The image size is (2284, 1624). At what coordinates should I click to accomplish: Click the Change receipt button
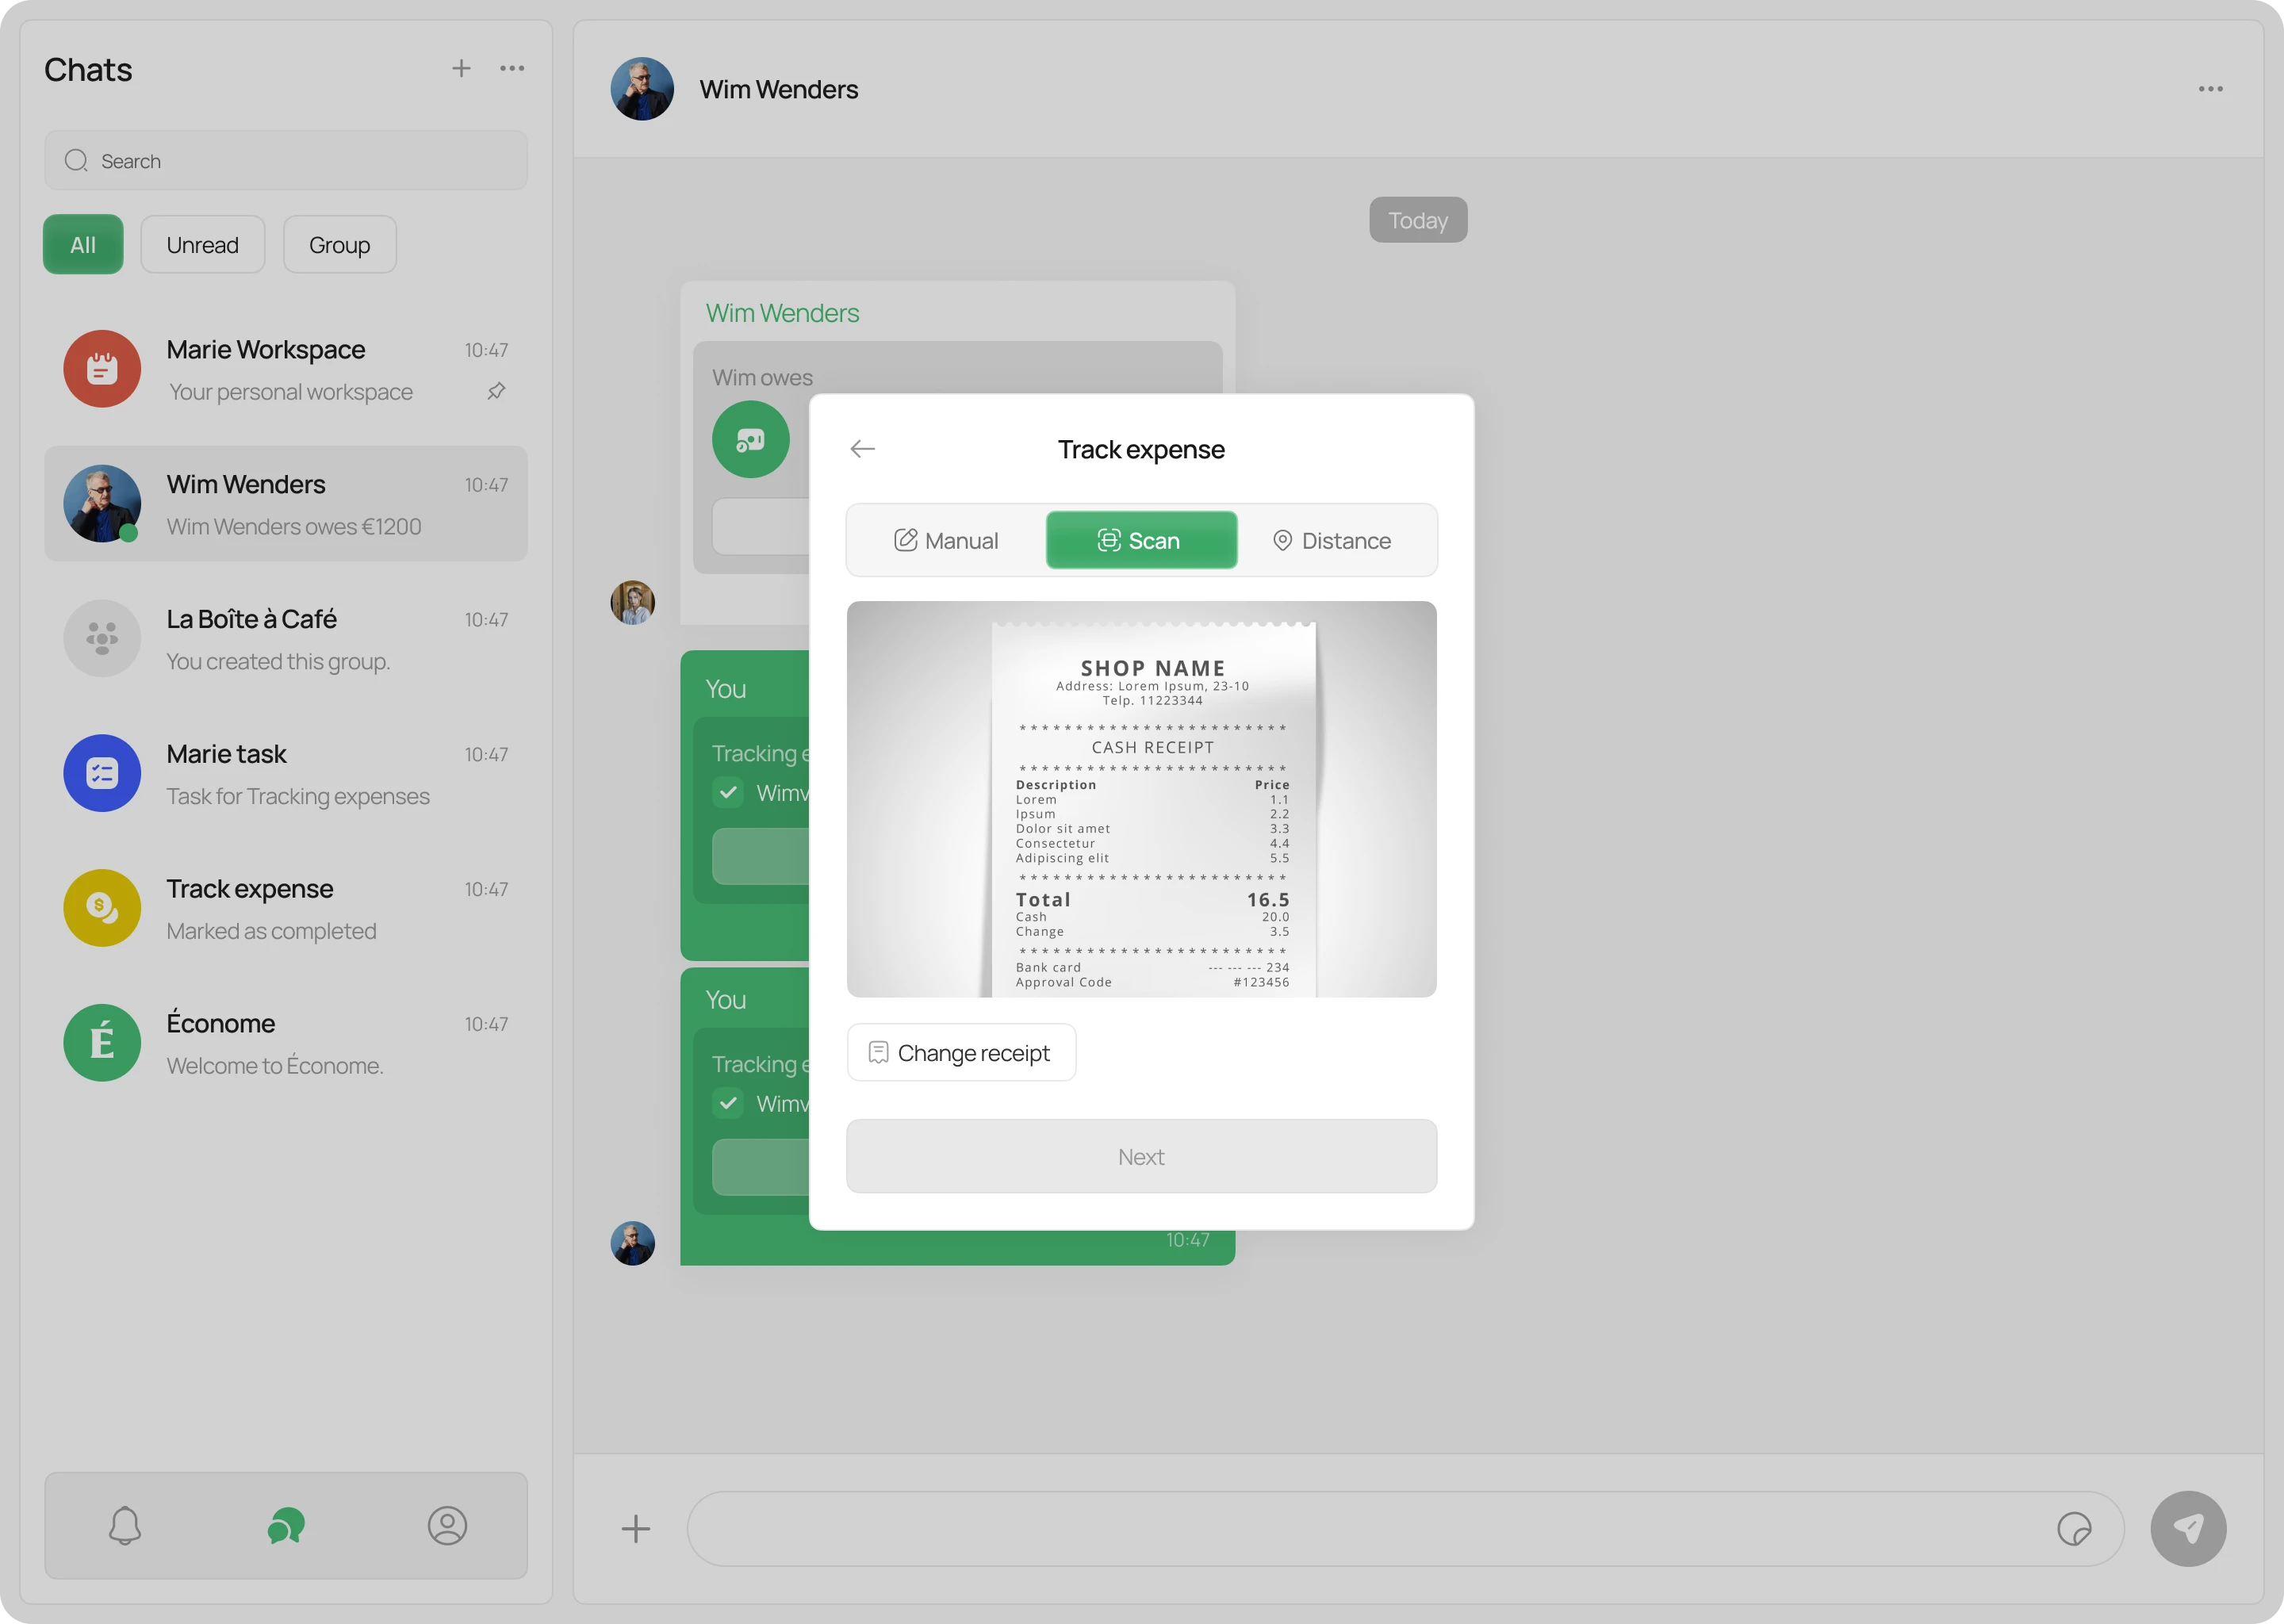click(x=961, y=1052)
